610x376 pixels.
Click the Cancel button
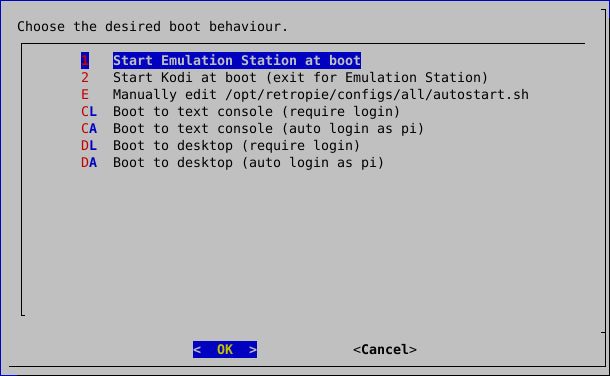pos(385,350)
